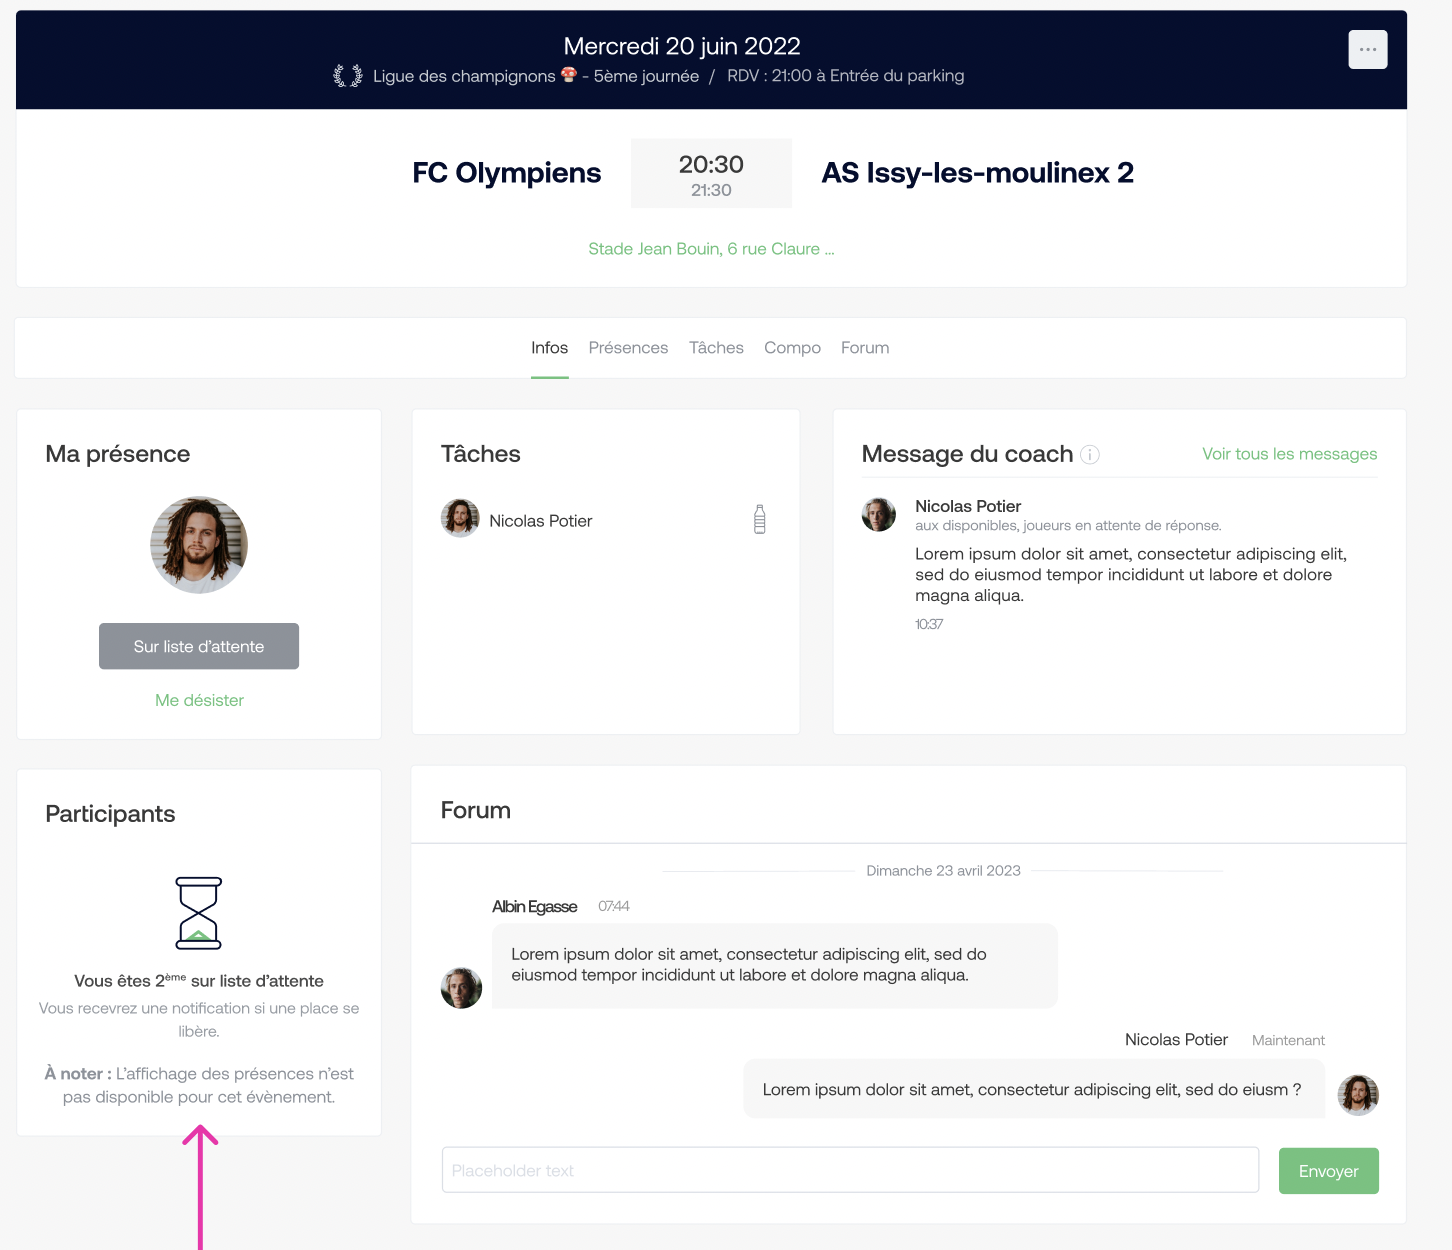This screenshot has height=1250, width=1452.
Task: Click the Me désister link
Action: pos(199,700)
